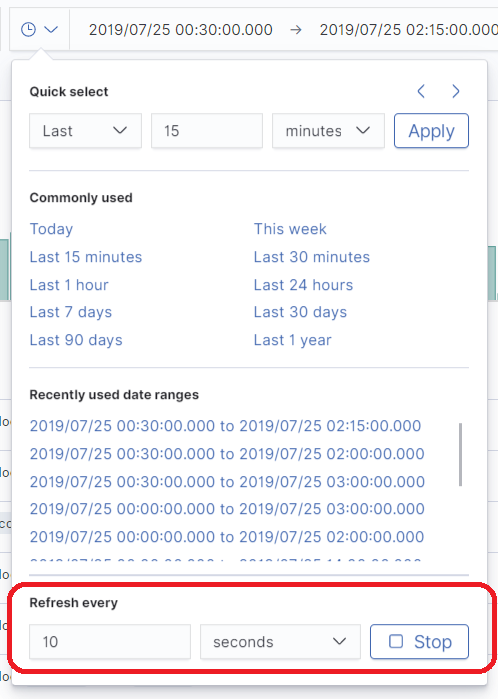
Task: Open the clock quick menu button
Action: point(40,30)
